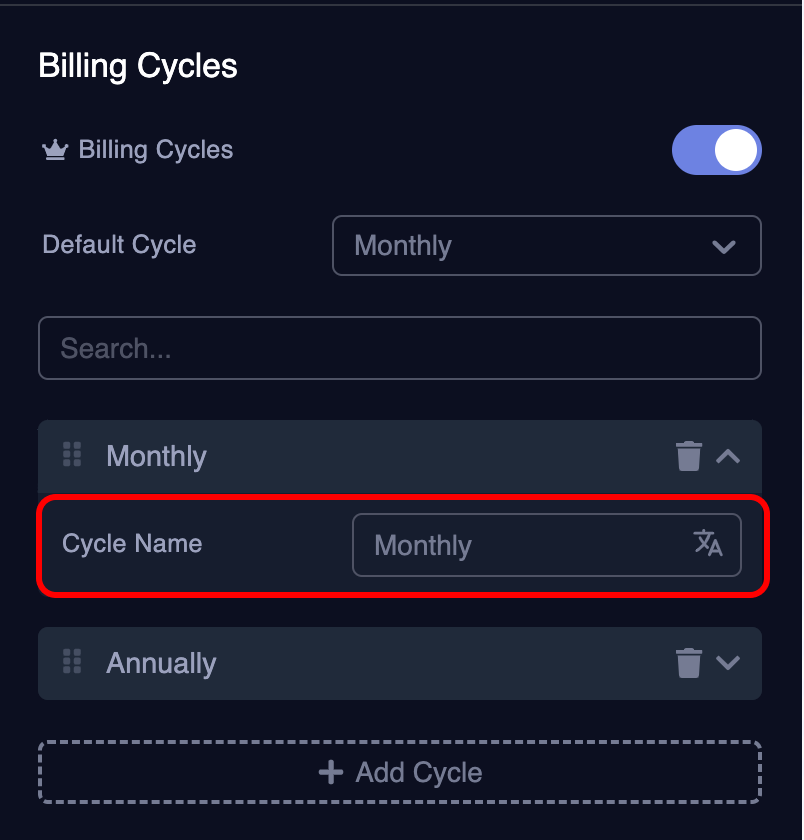Viewport: 804px width, 840px height.
Task: Click the drag handle on the Monthly cycle
Action: click(71, 455)
